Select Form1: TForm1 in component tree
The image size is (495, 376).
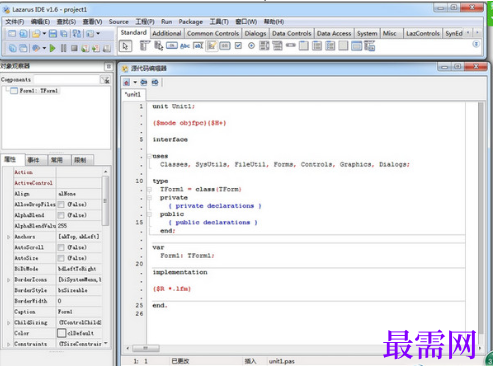point(38,91)
